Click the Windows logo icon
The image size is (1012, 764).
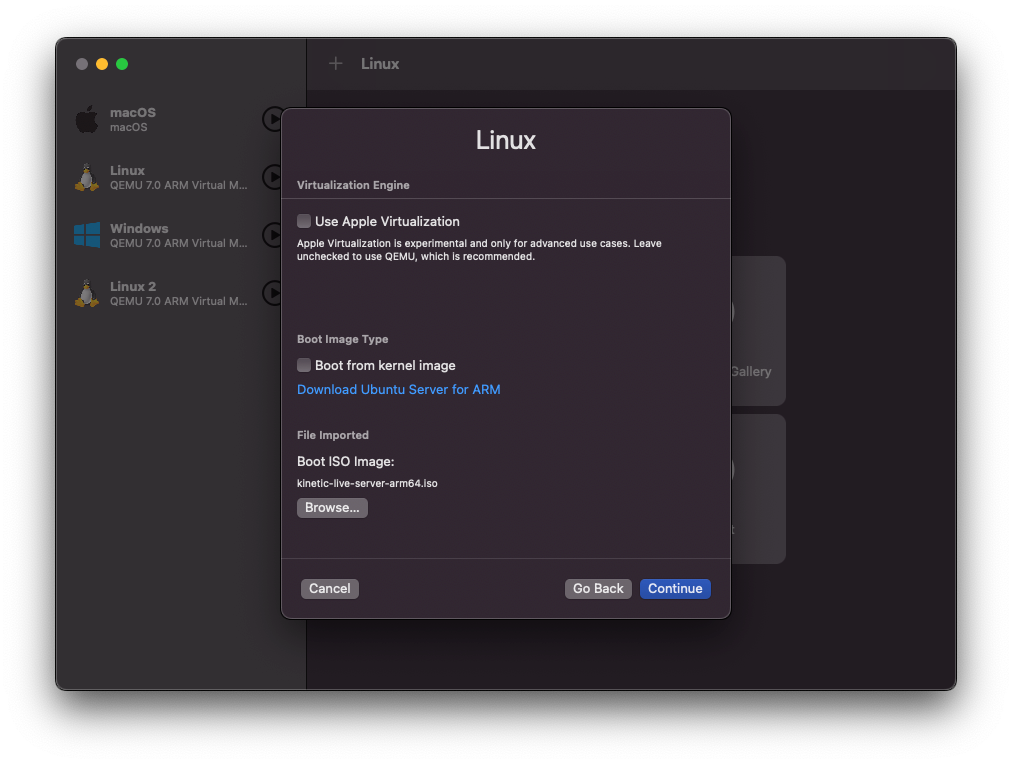[x=87, y=235]
